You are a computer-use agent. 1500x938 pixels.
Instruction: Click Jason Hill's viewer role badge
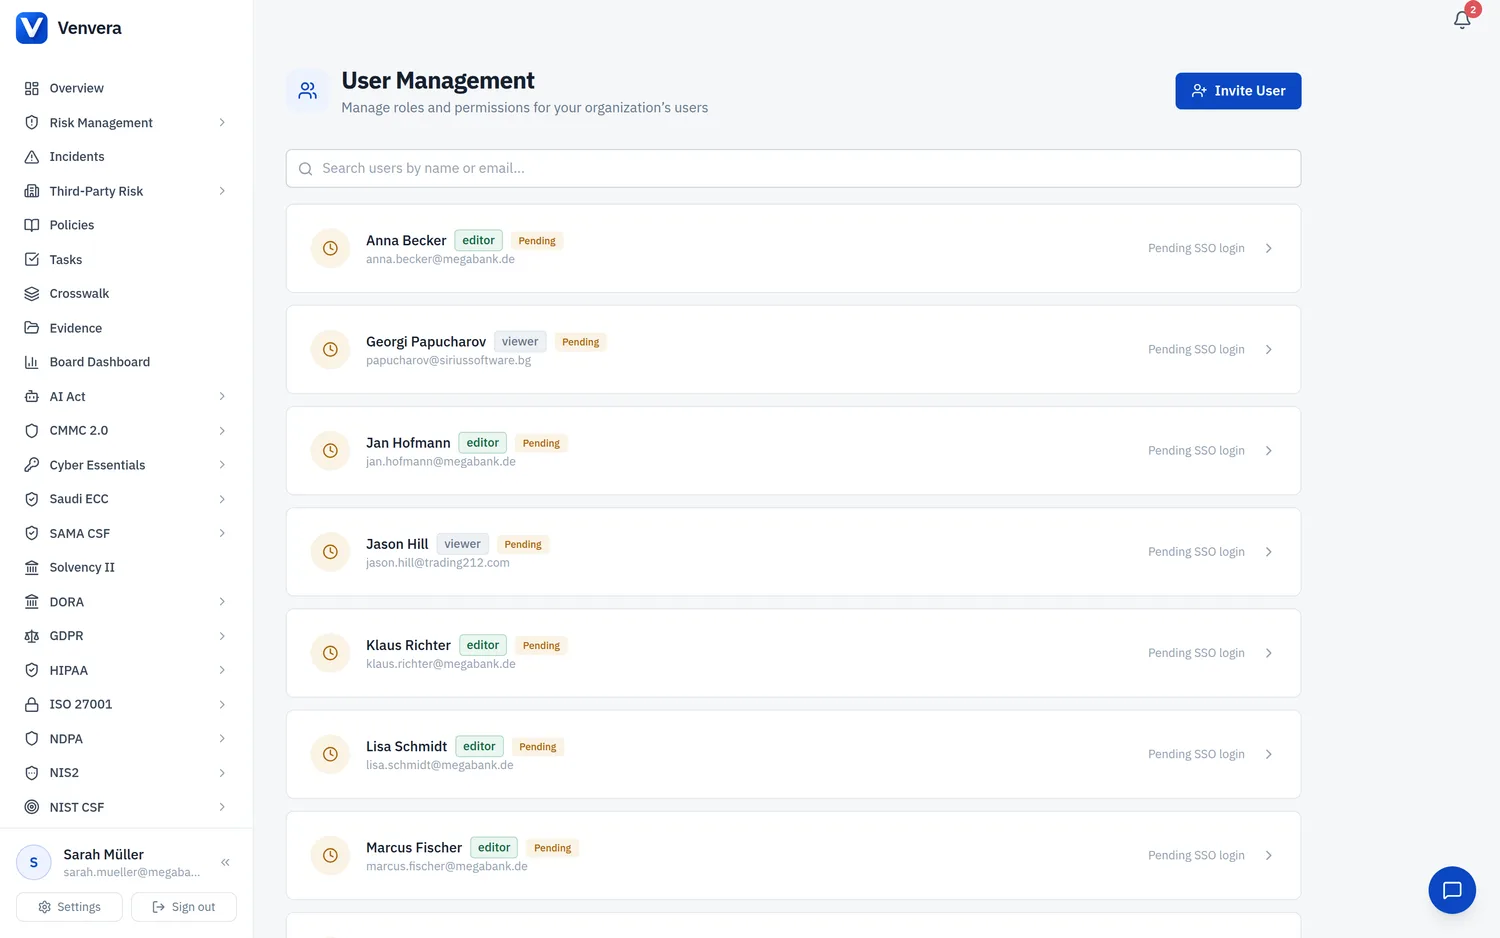tap(462, 544)
